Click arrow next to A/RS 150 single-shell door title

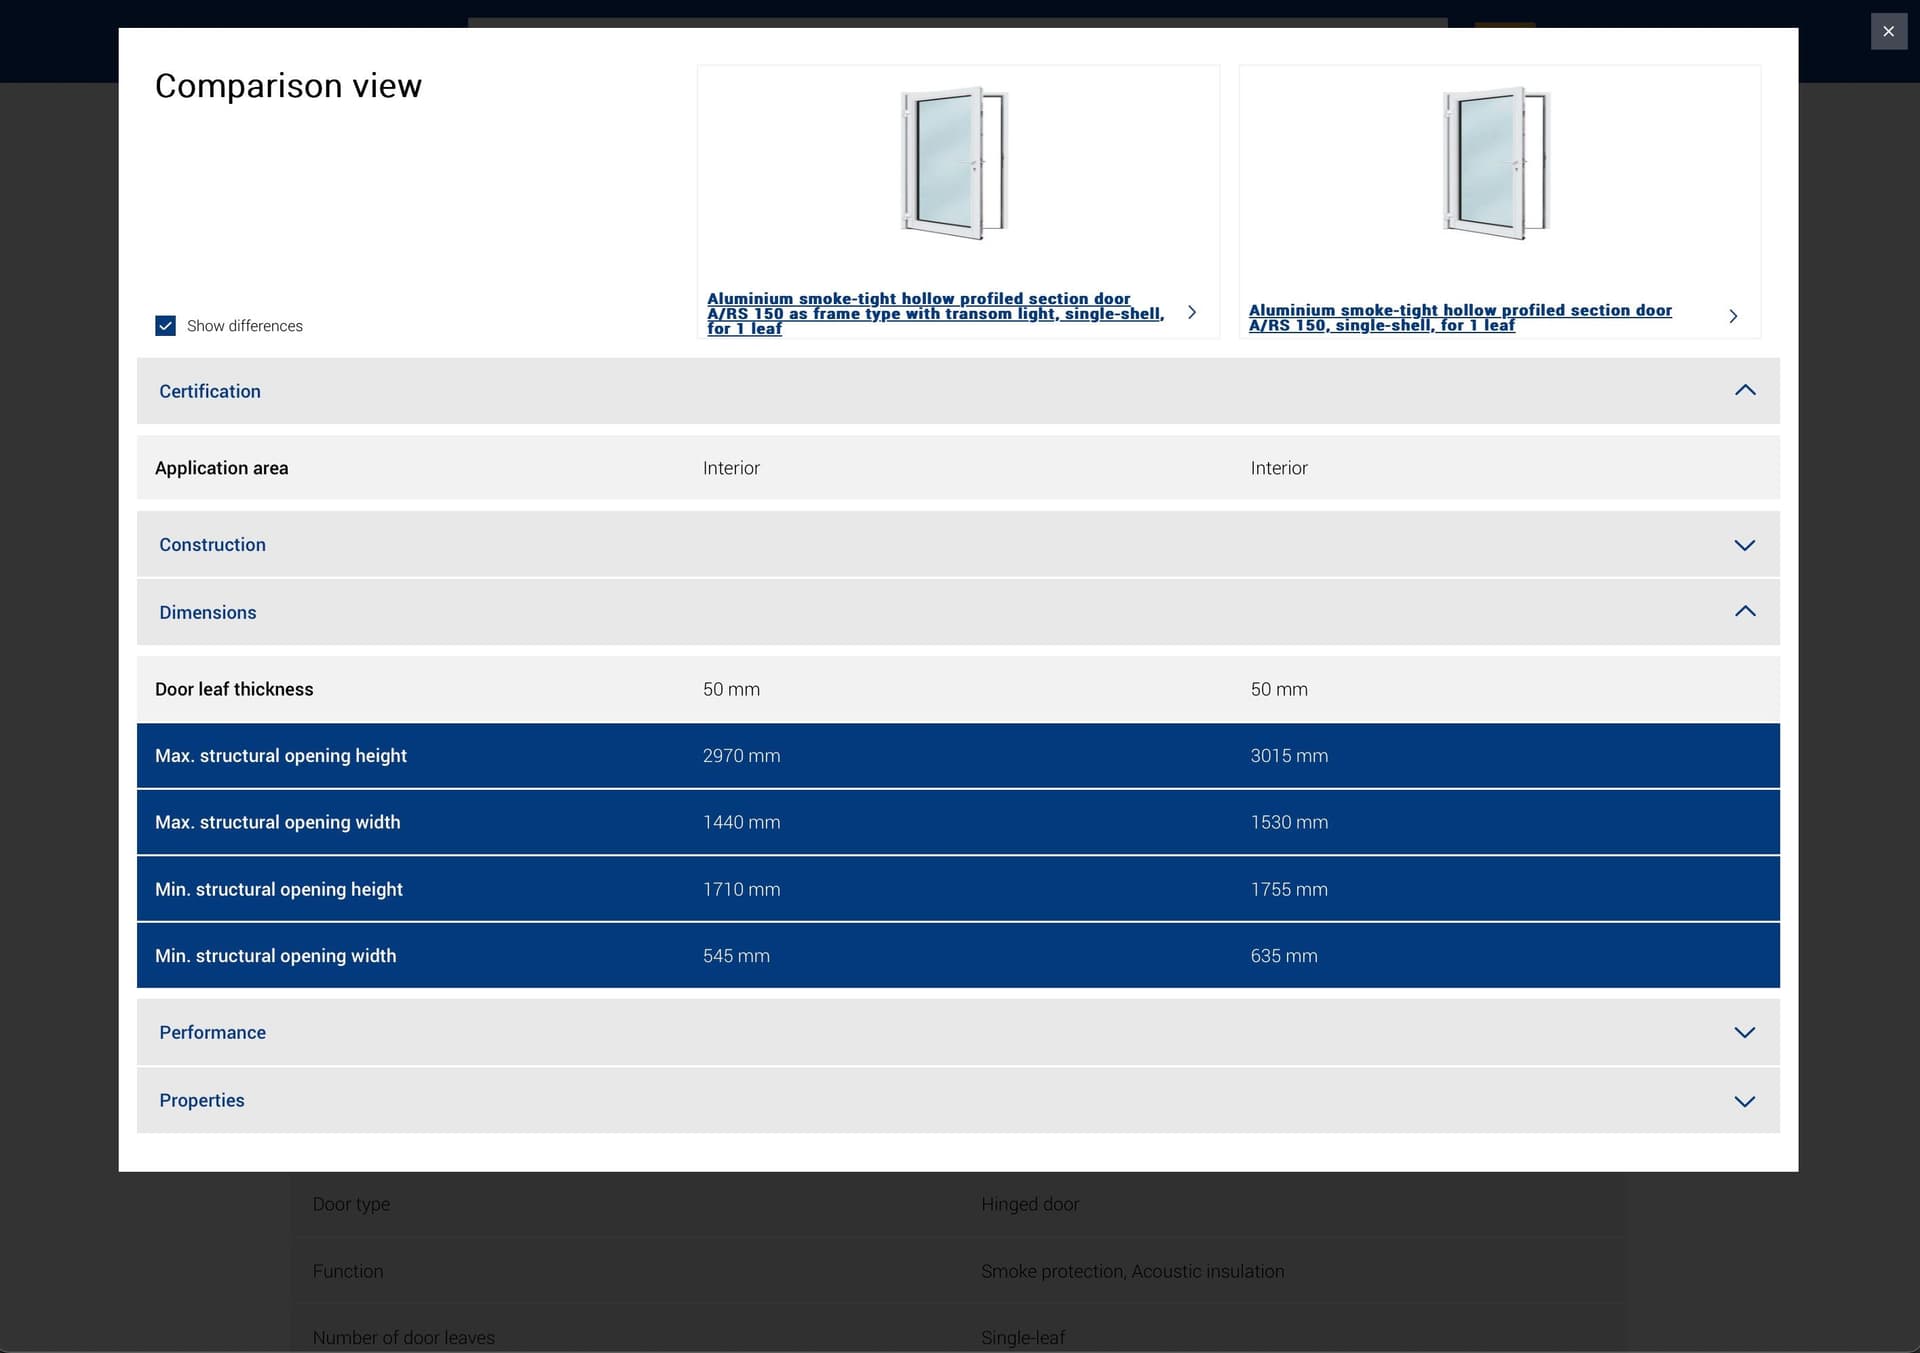1733,316
